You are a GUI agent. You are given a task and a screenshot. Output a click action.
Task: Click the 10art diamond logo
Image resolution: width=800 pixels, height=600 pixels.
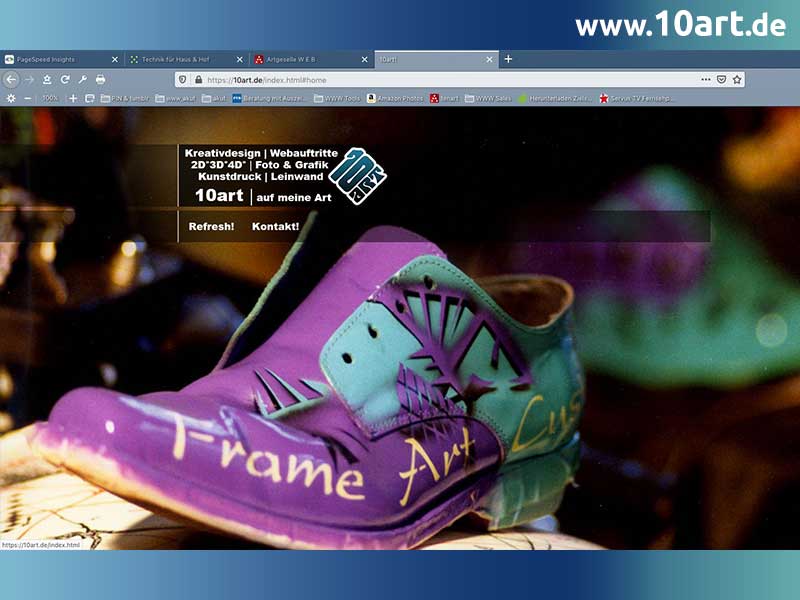pyautogui.click(x=358, y=176)
